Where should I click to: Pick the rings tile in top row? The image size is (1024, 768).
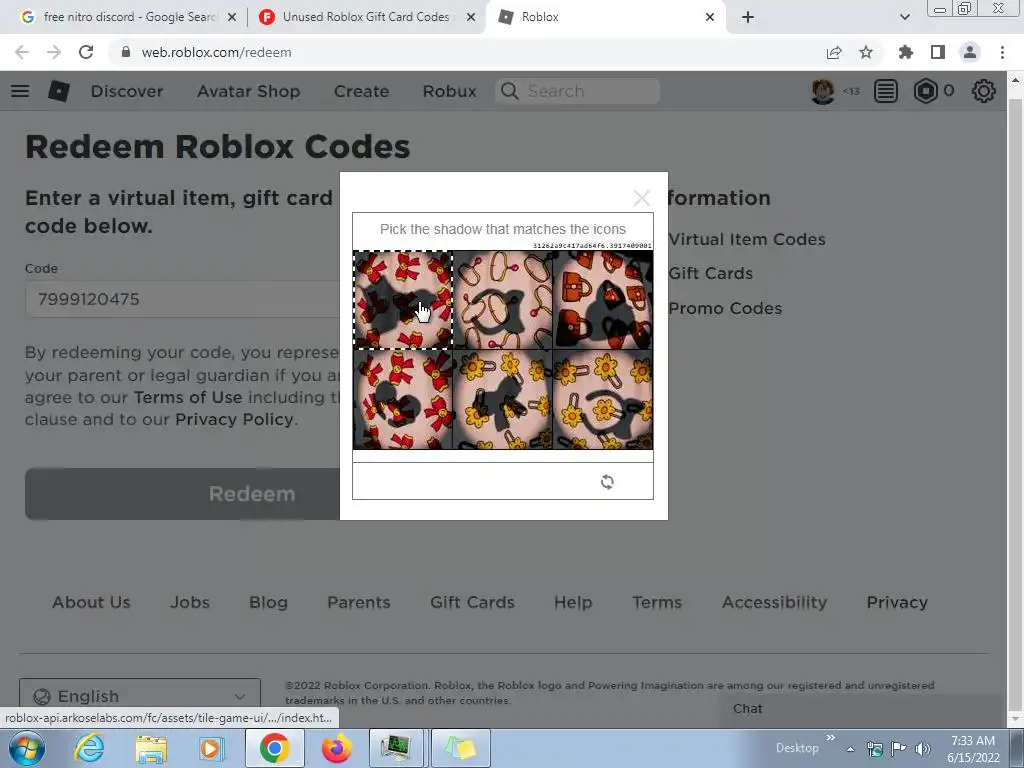point(502,300)
